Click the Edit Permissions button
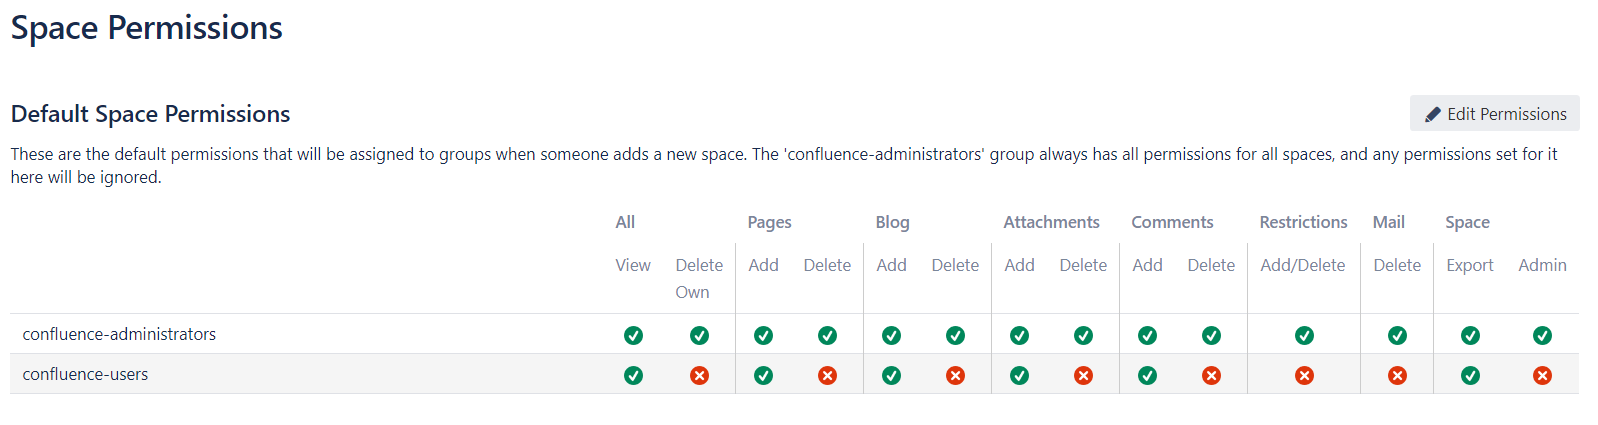The image size is (1598, 425). click(1494, 113)
